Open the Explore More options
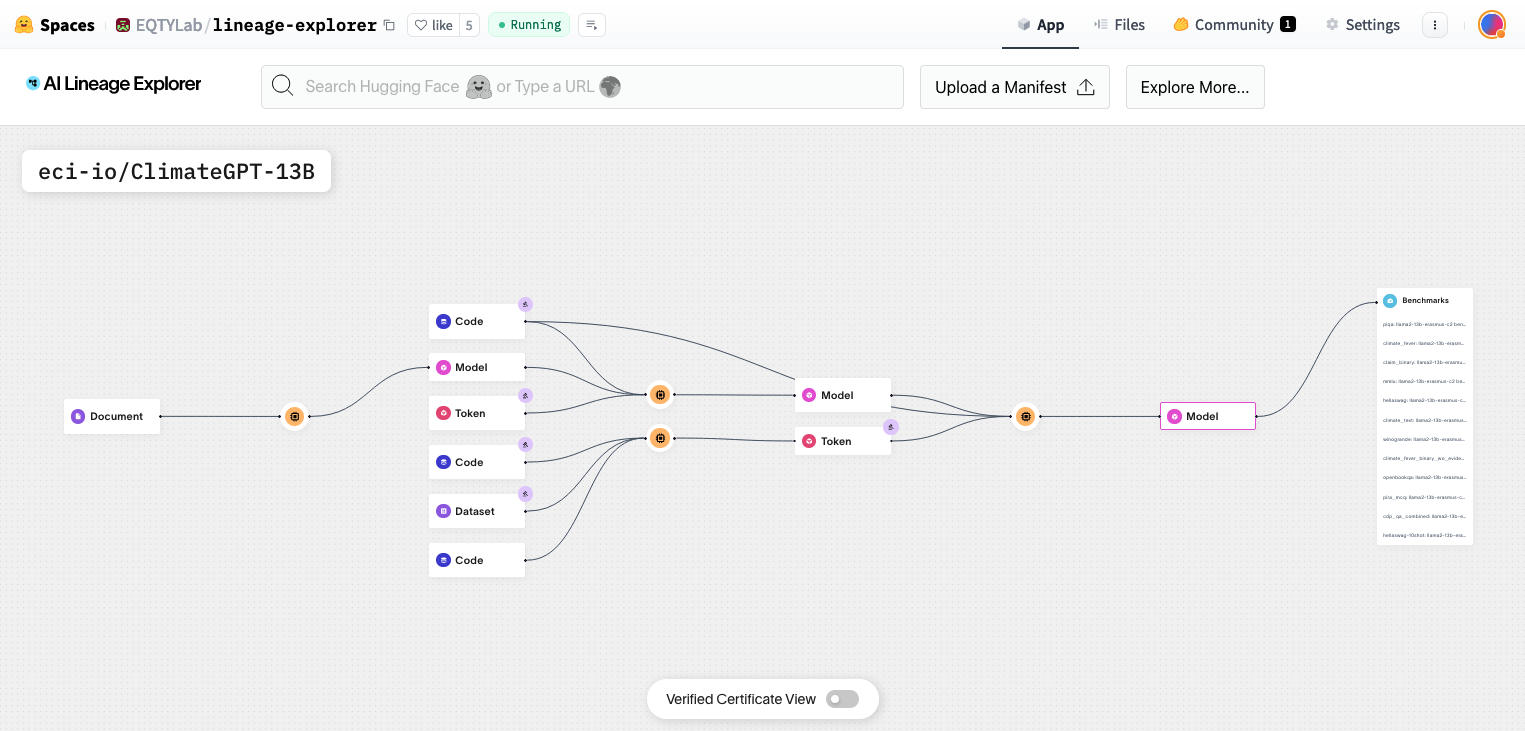 click(1195, 87)
